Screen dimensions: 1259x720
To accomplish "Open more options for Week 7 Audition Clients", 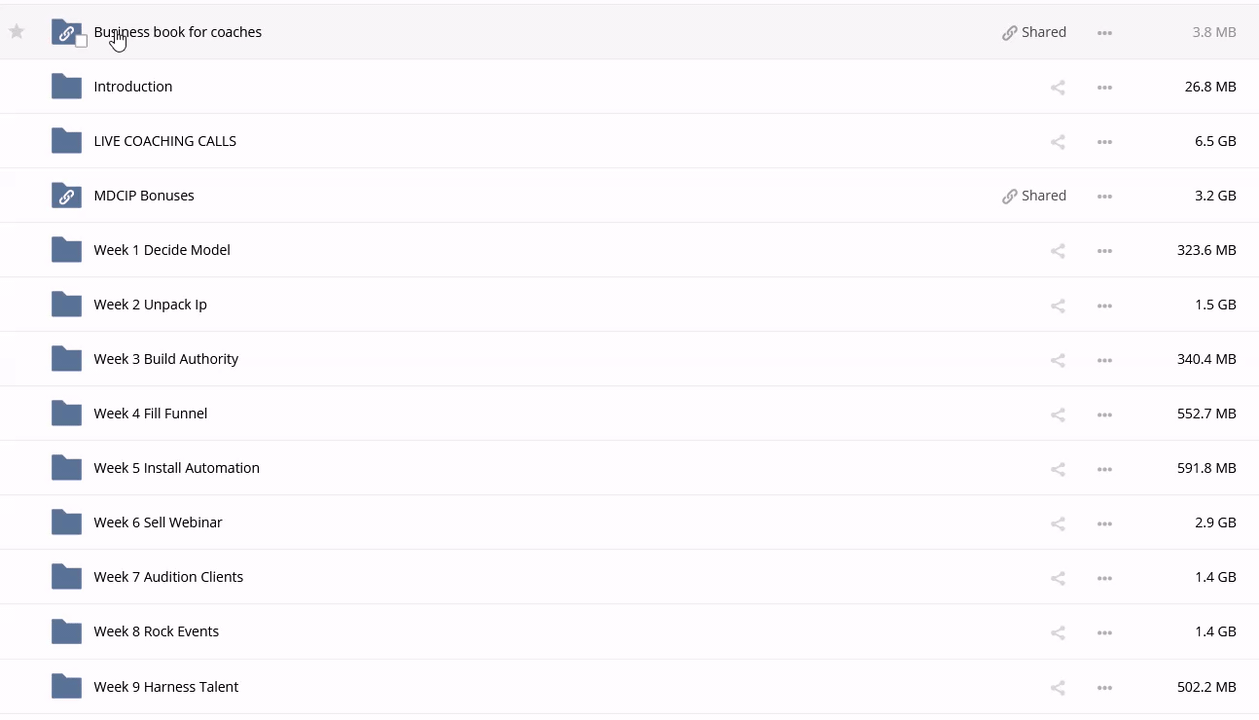I will (1104, 578).
